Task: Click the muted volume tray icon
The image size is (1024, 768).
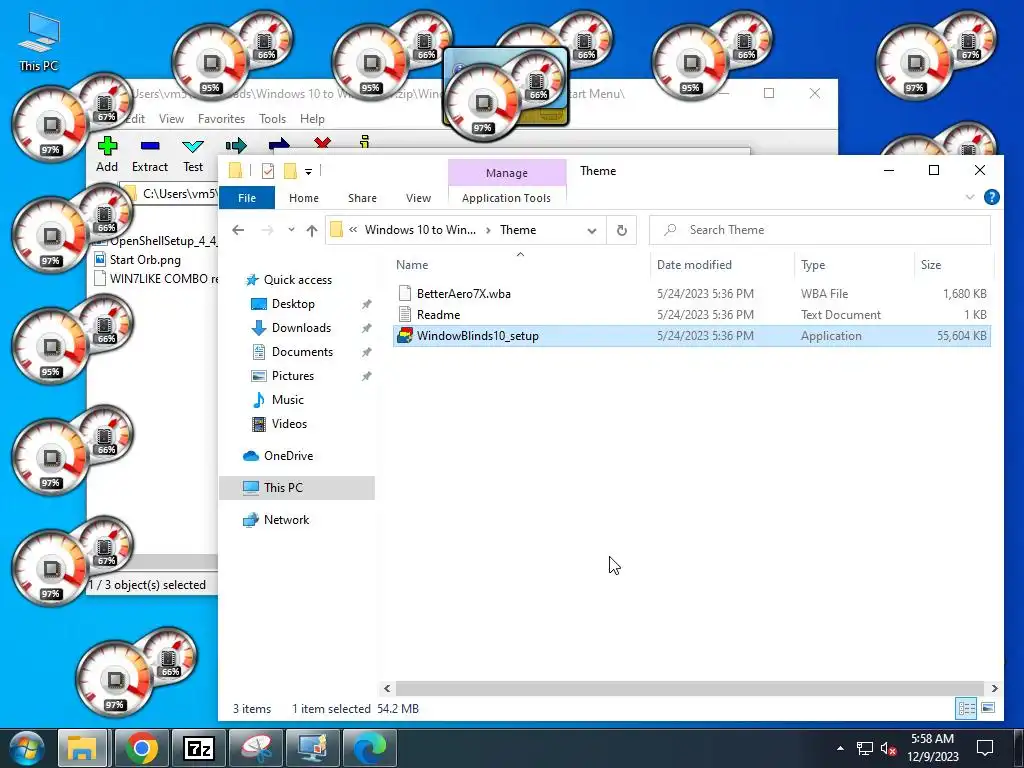Action: pyautogui.click(x=888, y=748)
